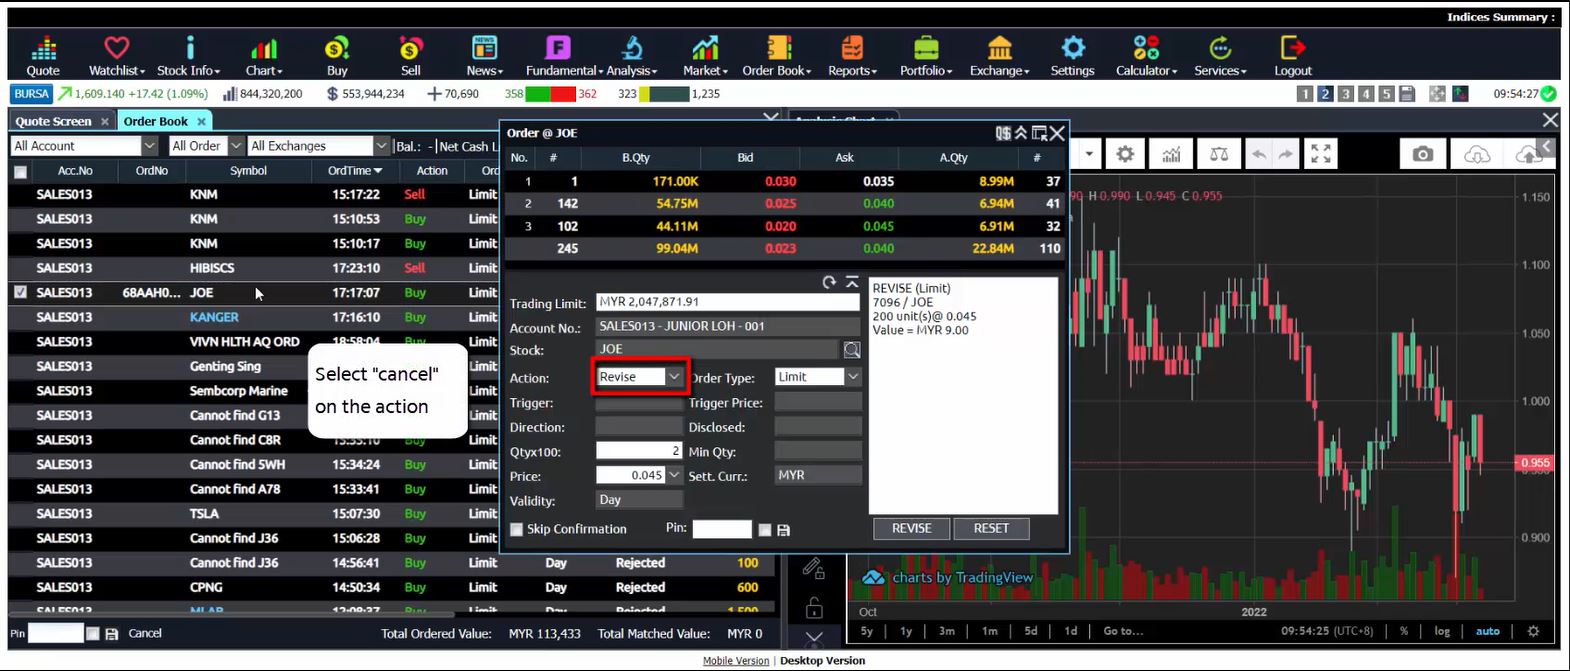Open the chart settings gear
Screen dimensions: 1570x671
[x=1126, y=154]
